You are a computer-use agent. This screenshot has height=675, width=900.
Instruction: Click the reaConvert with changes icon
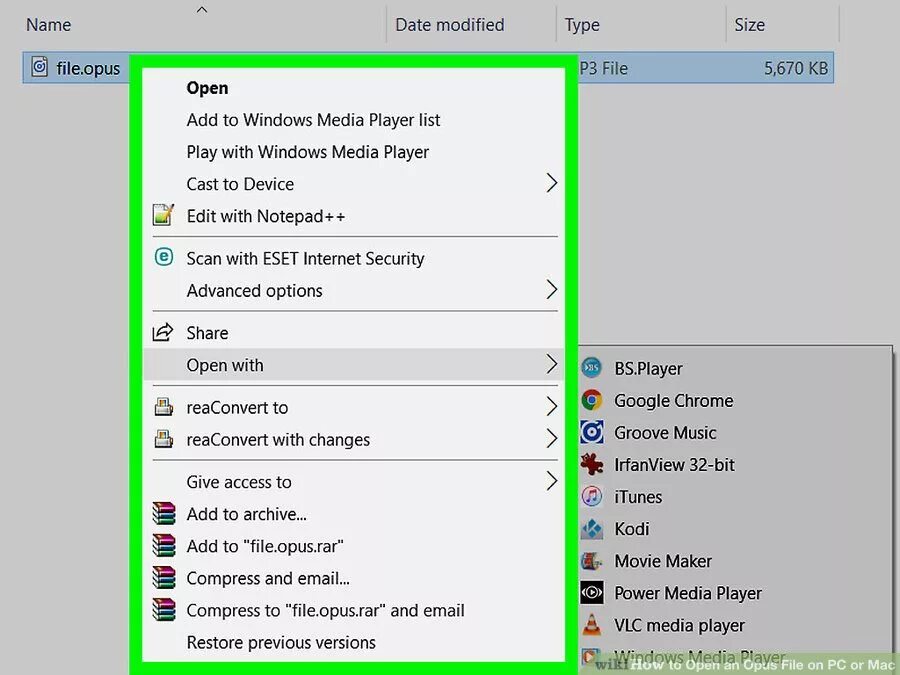[164, 439]
